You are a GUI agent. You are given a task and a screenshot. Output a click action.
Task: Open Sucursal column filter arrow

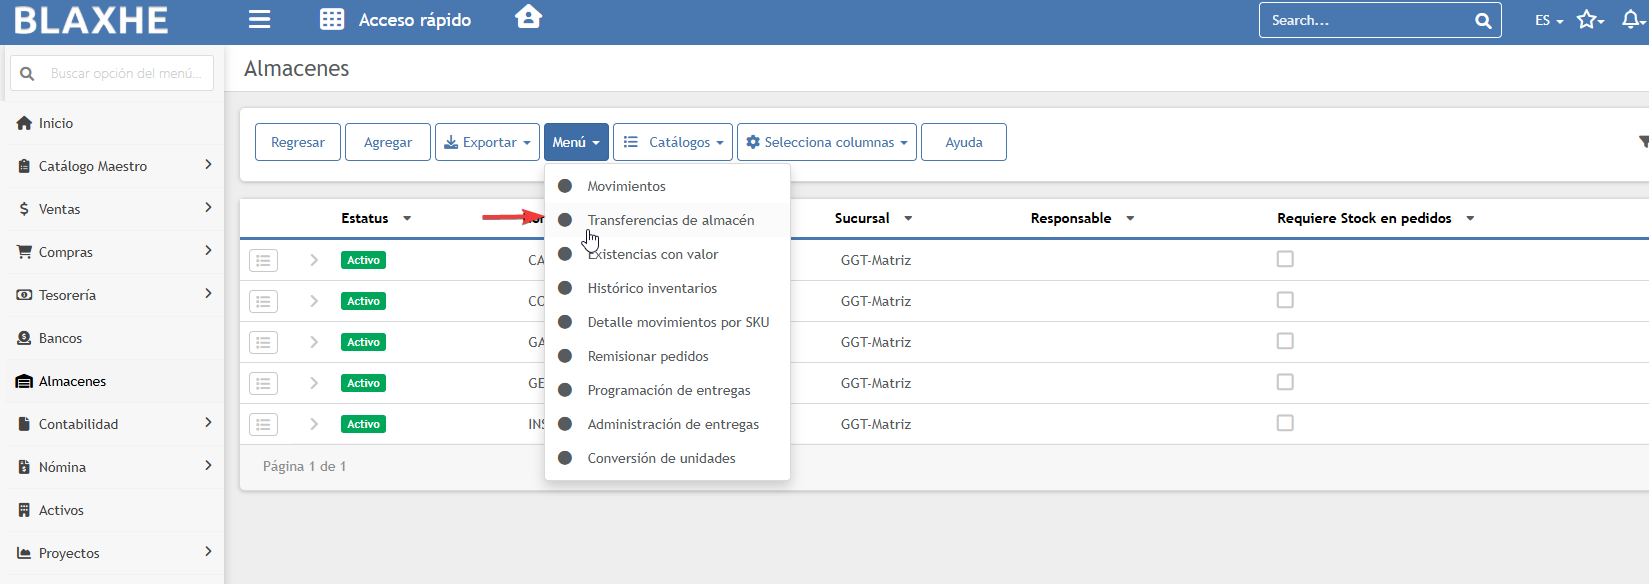coord(908,218)
